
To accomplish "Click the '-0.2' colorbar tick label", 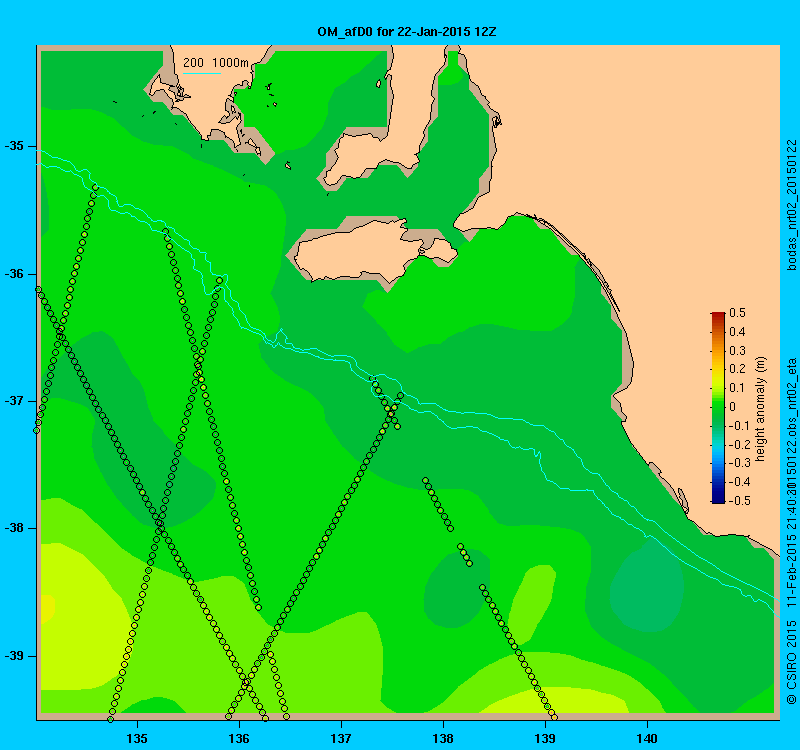I will pyautogui.click(x=737, y=444).
